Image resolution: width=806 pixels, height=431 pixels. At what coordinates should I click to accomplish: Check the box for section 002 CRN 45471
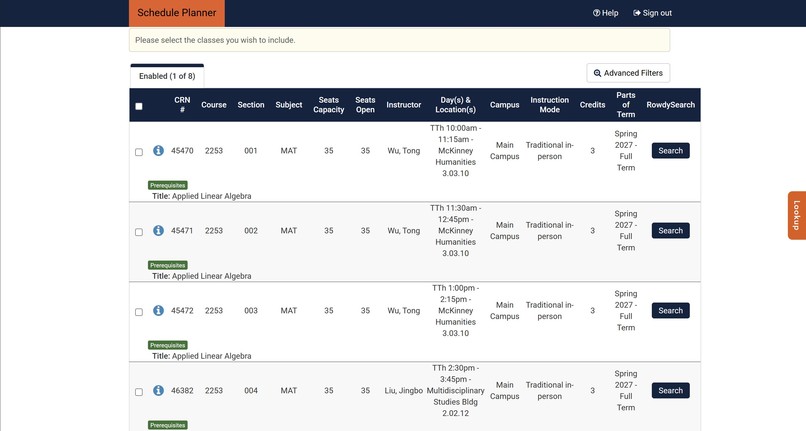(x=139, y=232)
